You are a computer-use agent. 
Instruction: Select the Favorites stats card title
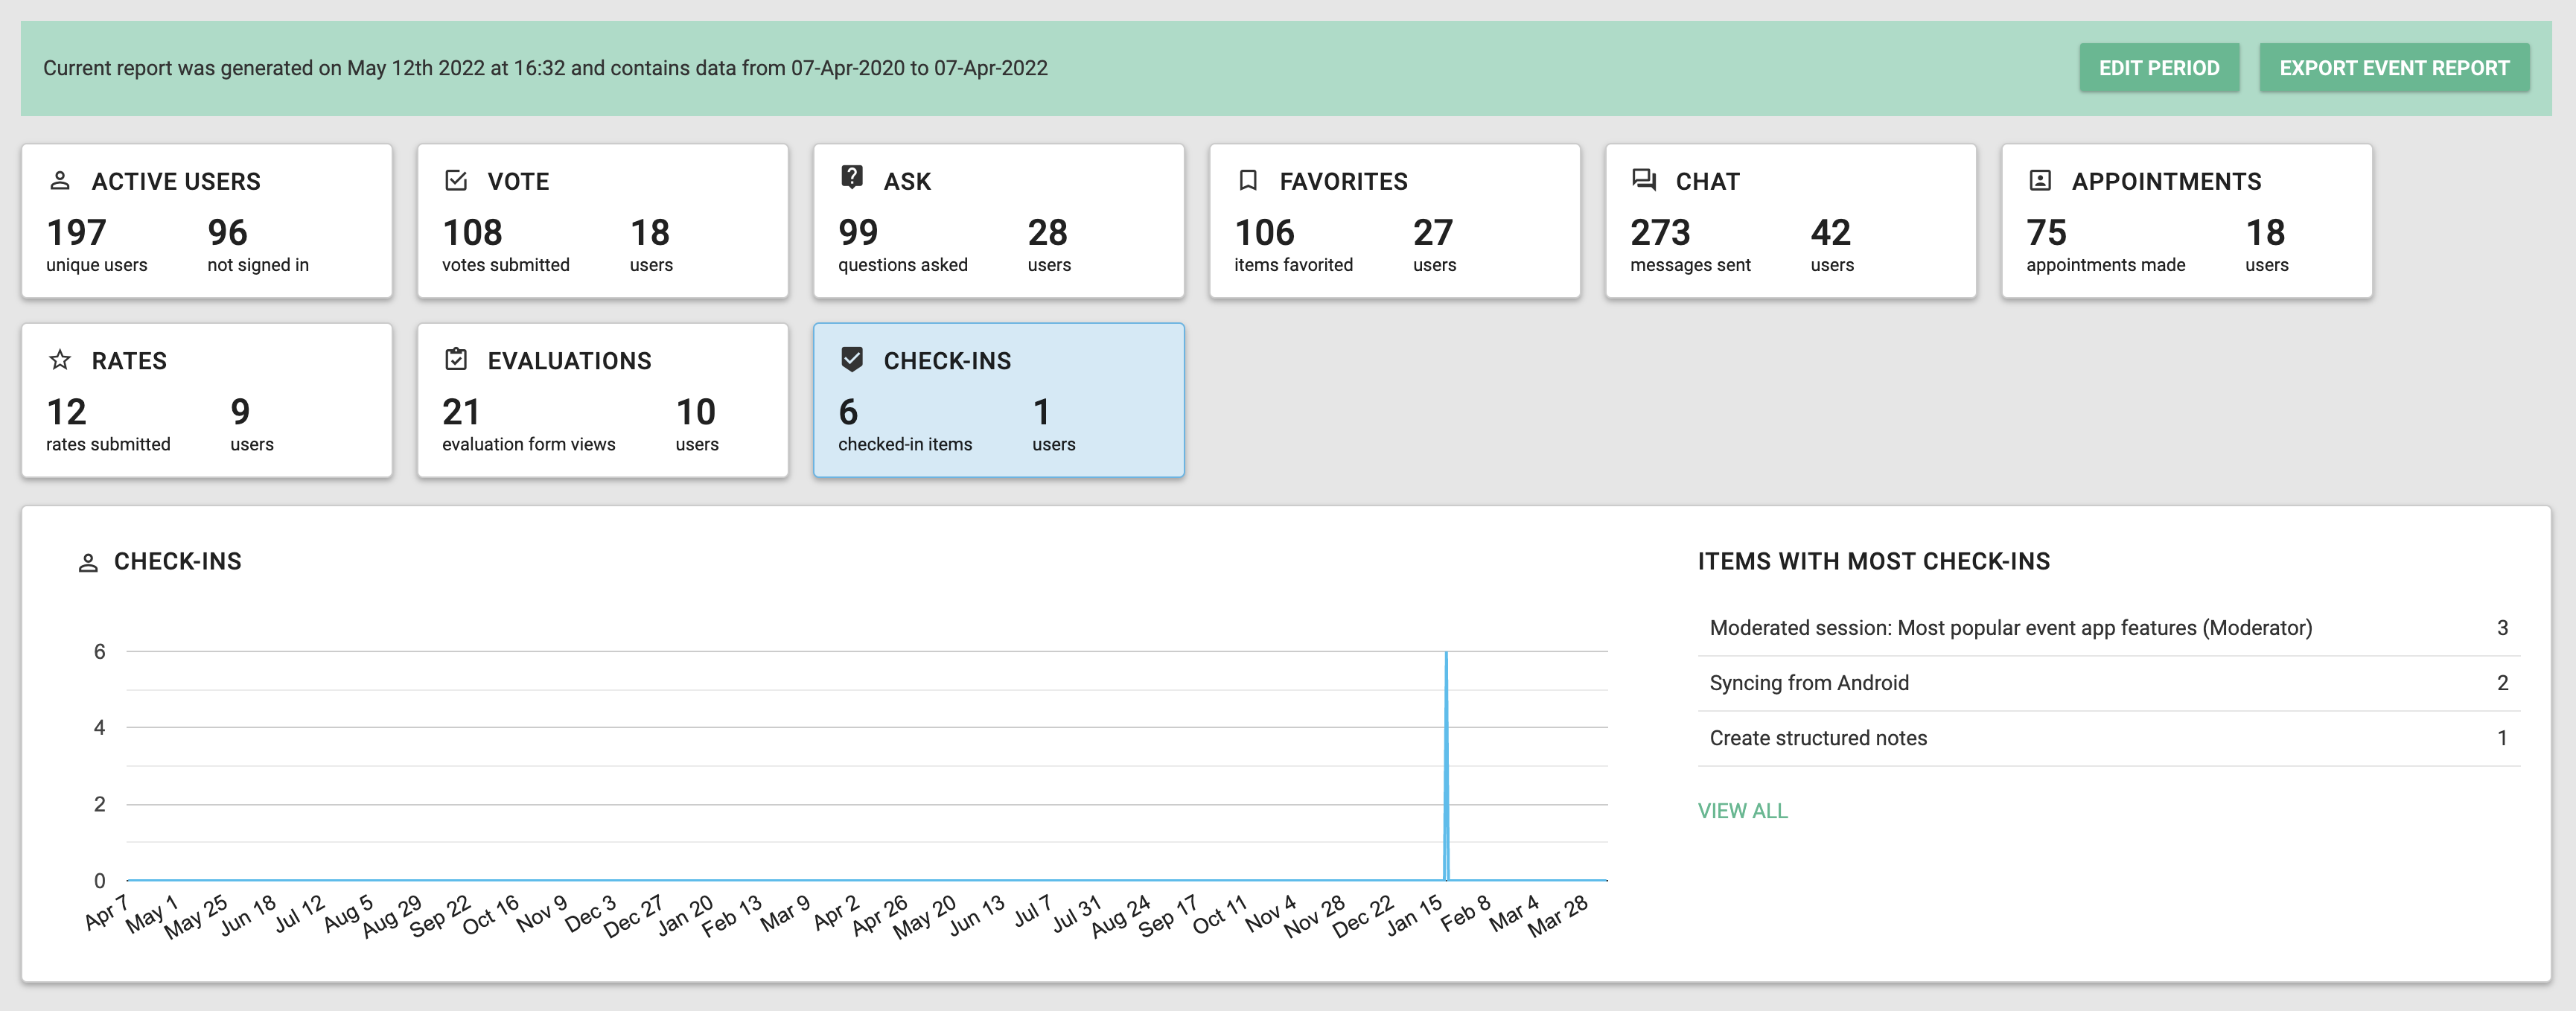pyautogui.click(x=1343, y=181)
